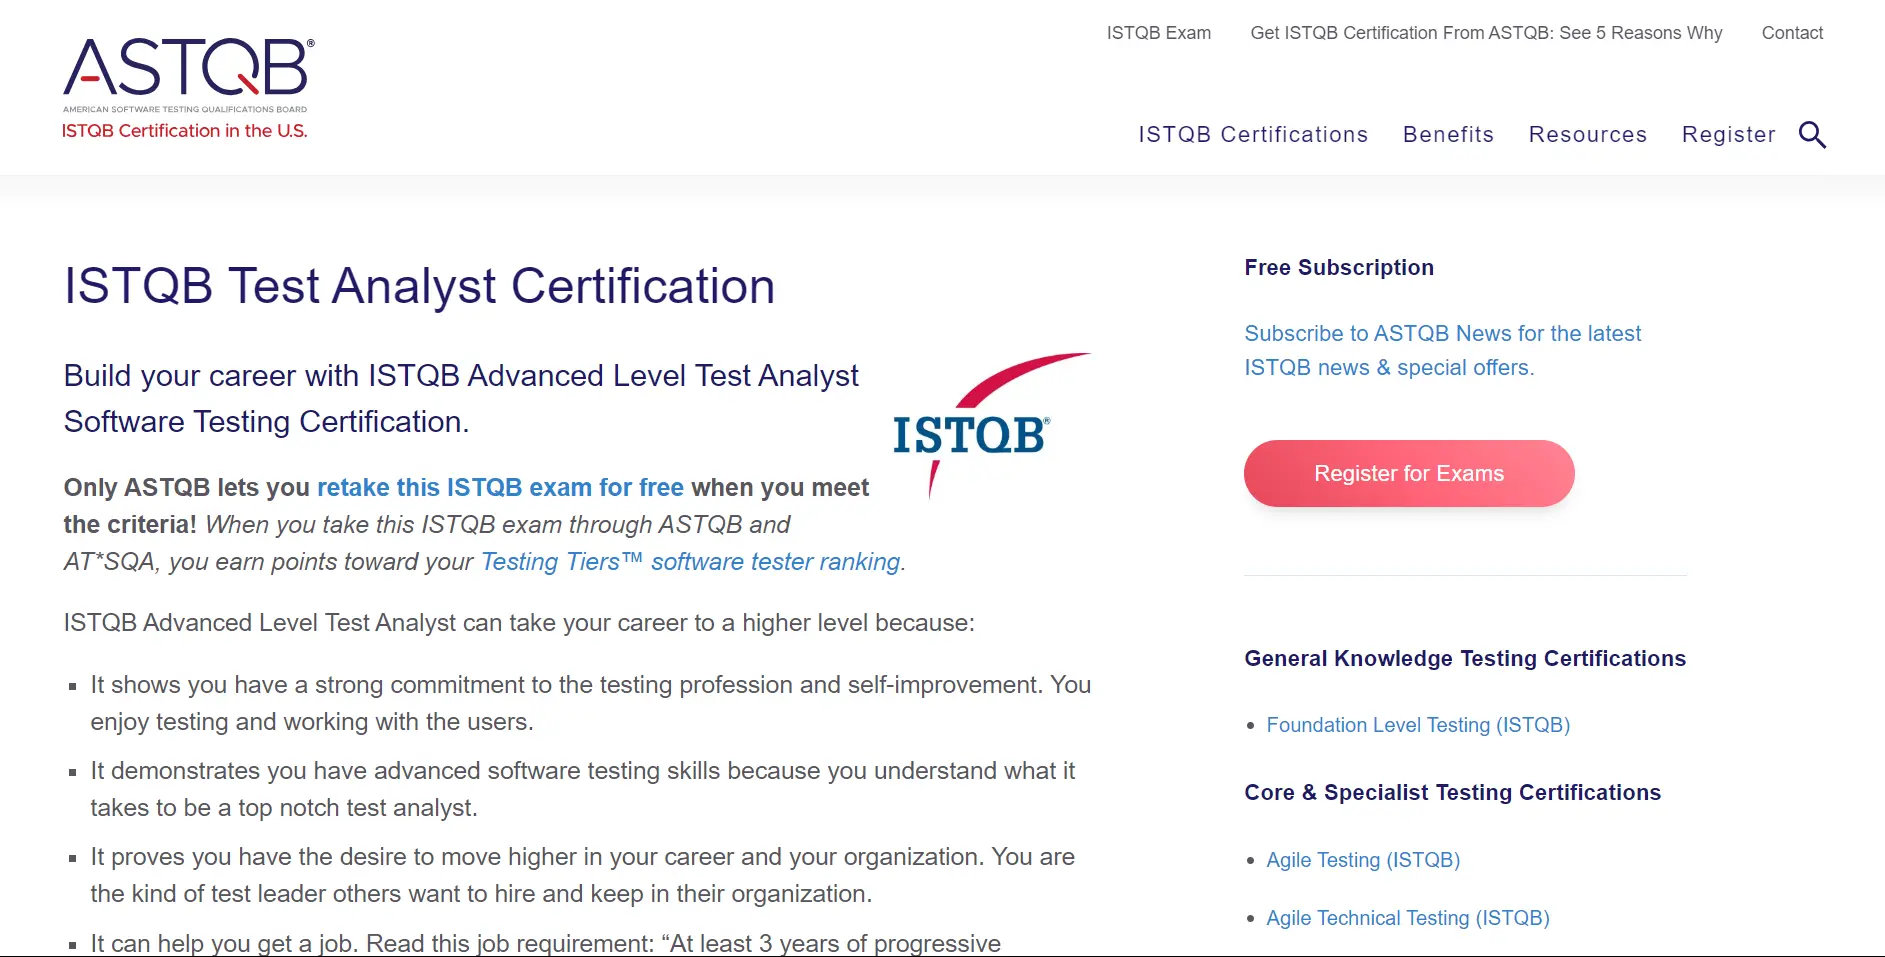Open the Benefits menu
Image resolution: width=1885 pixels, height=957 pixels.
tap(1448, 135)
